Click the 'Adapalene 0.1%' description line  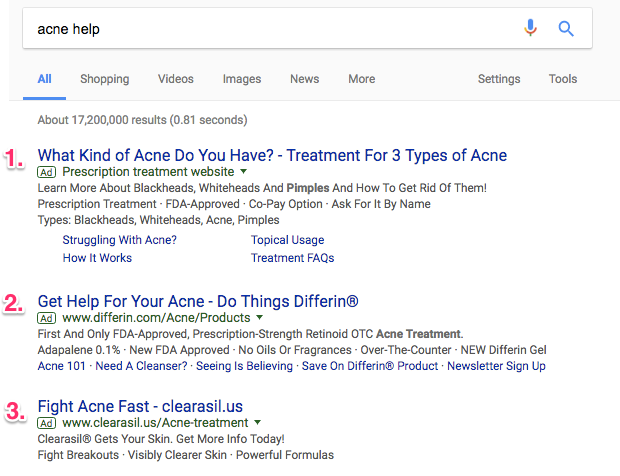(292, 350)
